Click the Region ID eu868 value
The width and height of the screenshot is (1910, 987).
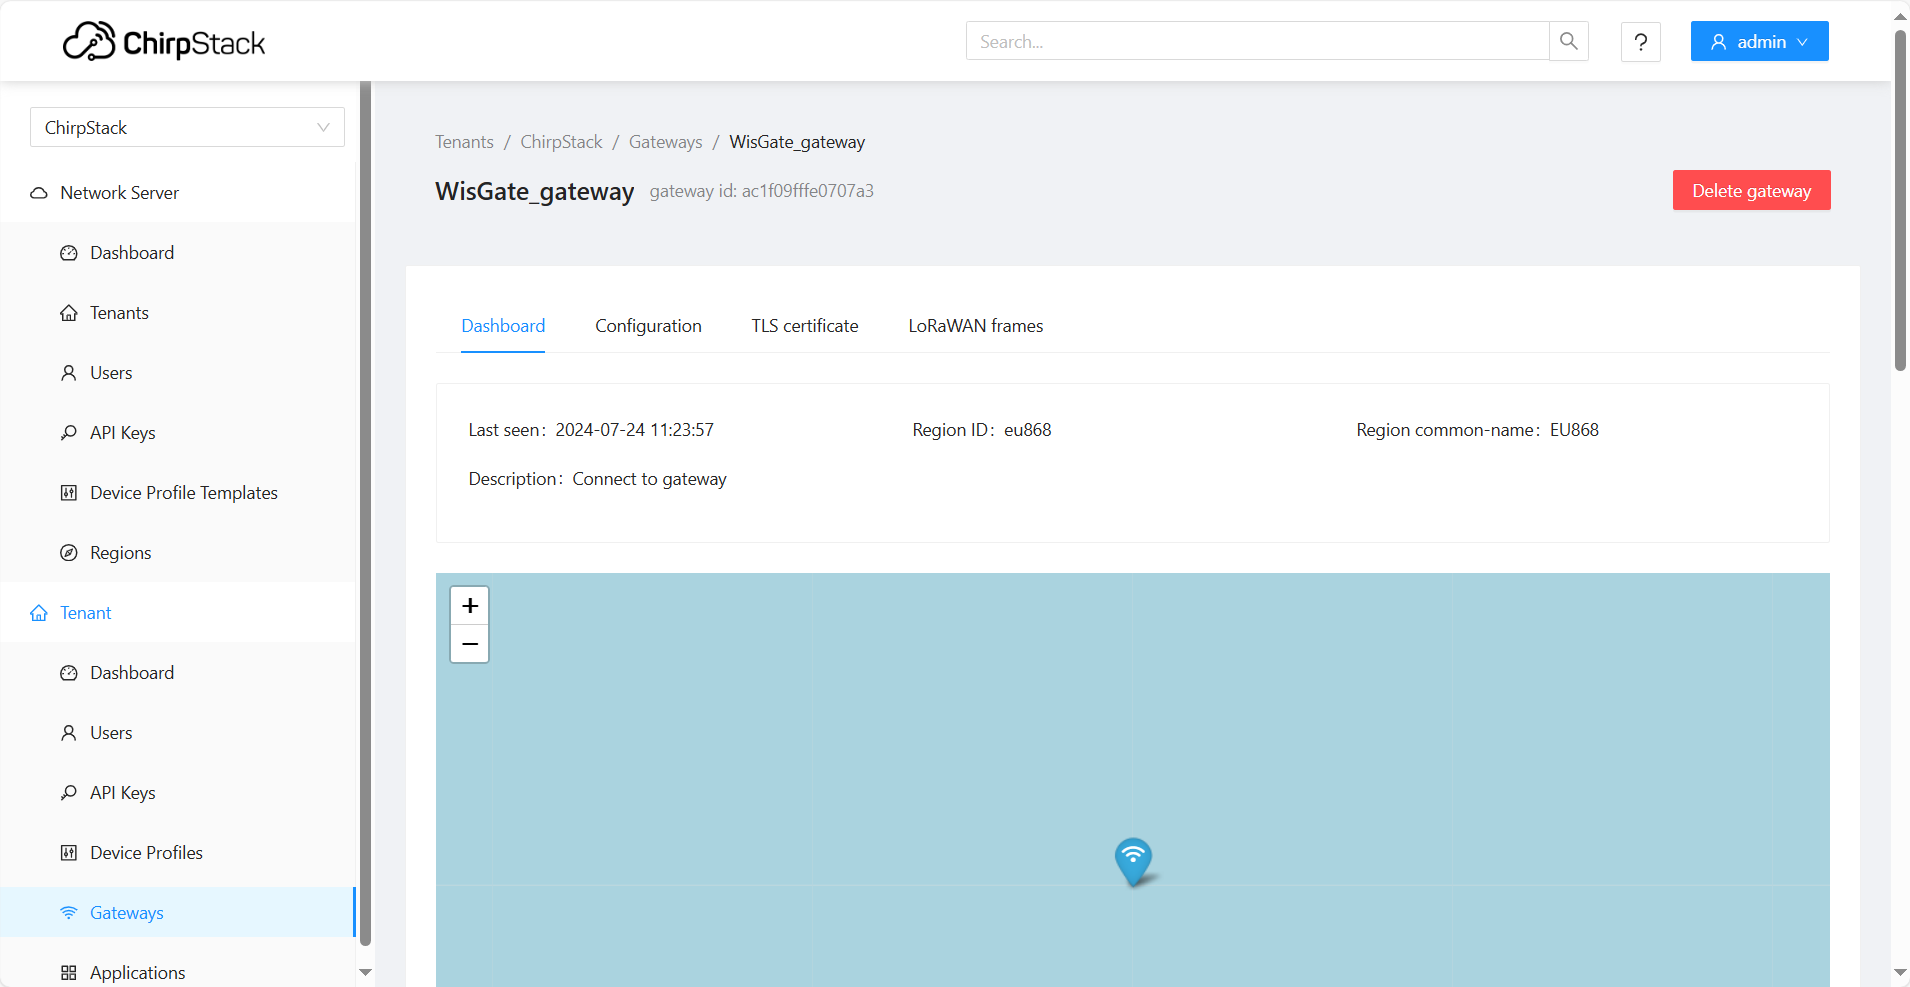click(1028, 430)
